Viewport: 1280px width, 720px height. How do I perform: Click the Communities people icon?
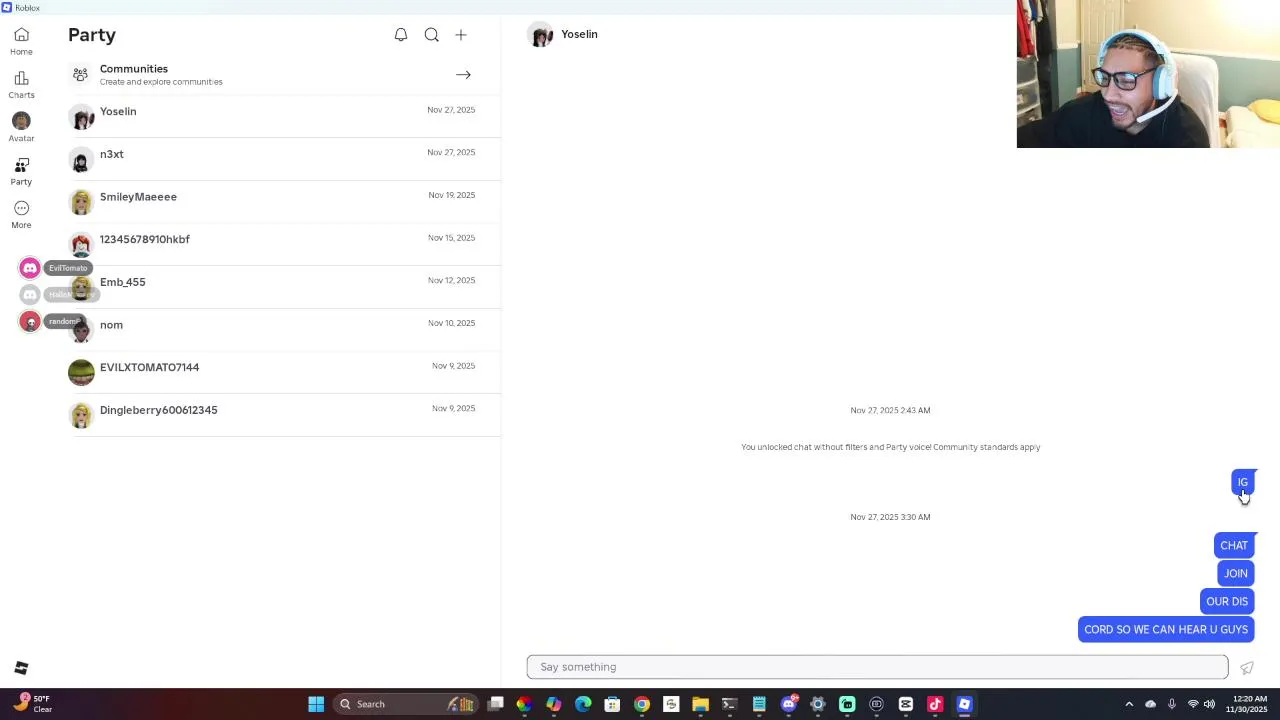(x=81, y=75)
